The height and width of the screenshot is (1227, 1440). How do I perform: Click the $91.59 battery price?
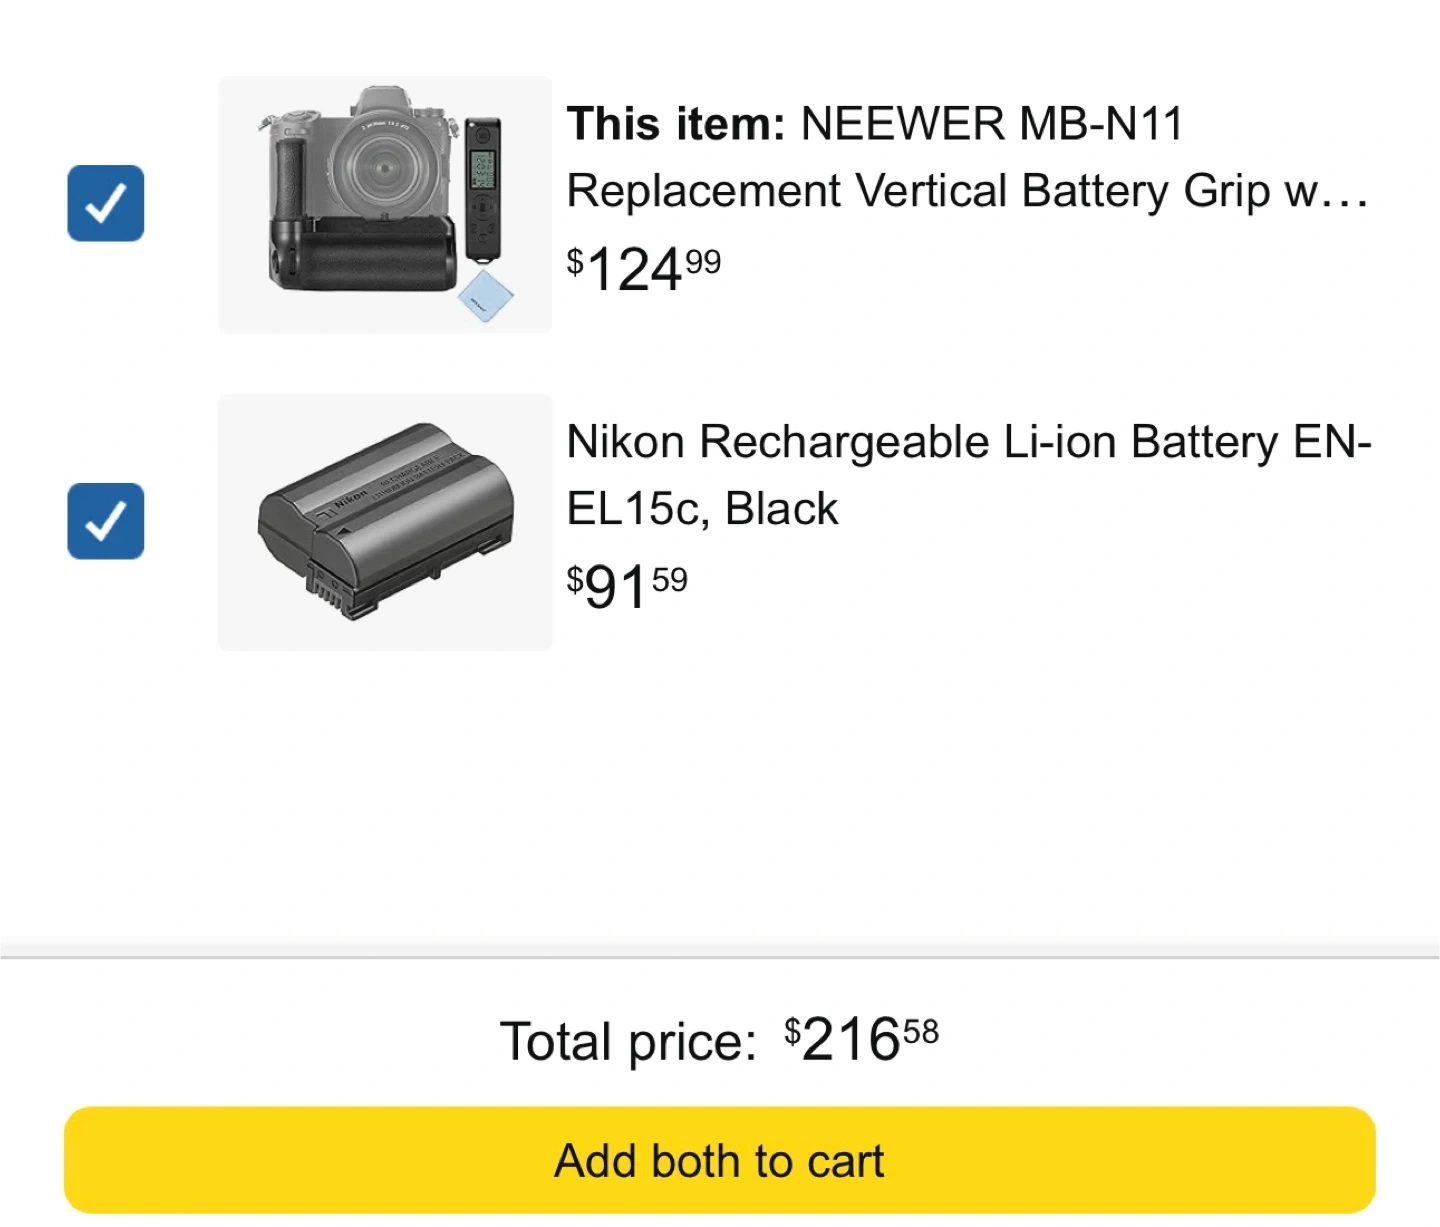(x=627, y=586)
